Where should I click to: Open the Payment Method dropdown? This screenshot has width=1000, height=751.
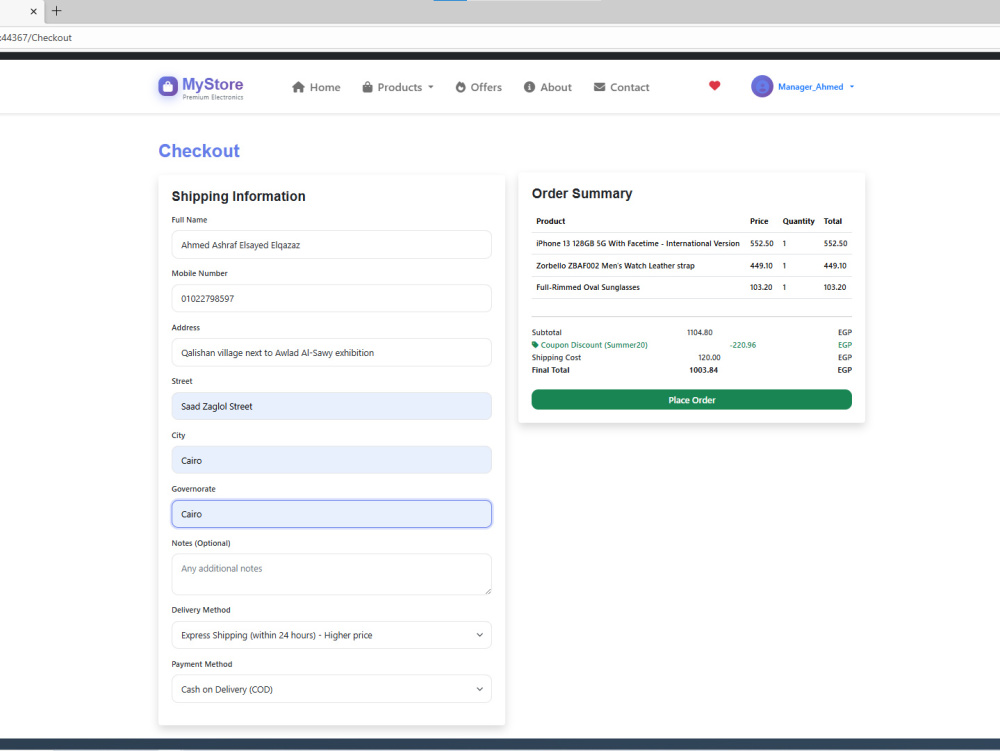click(x=332, y=689)
